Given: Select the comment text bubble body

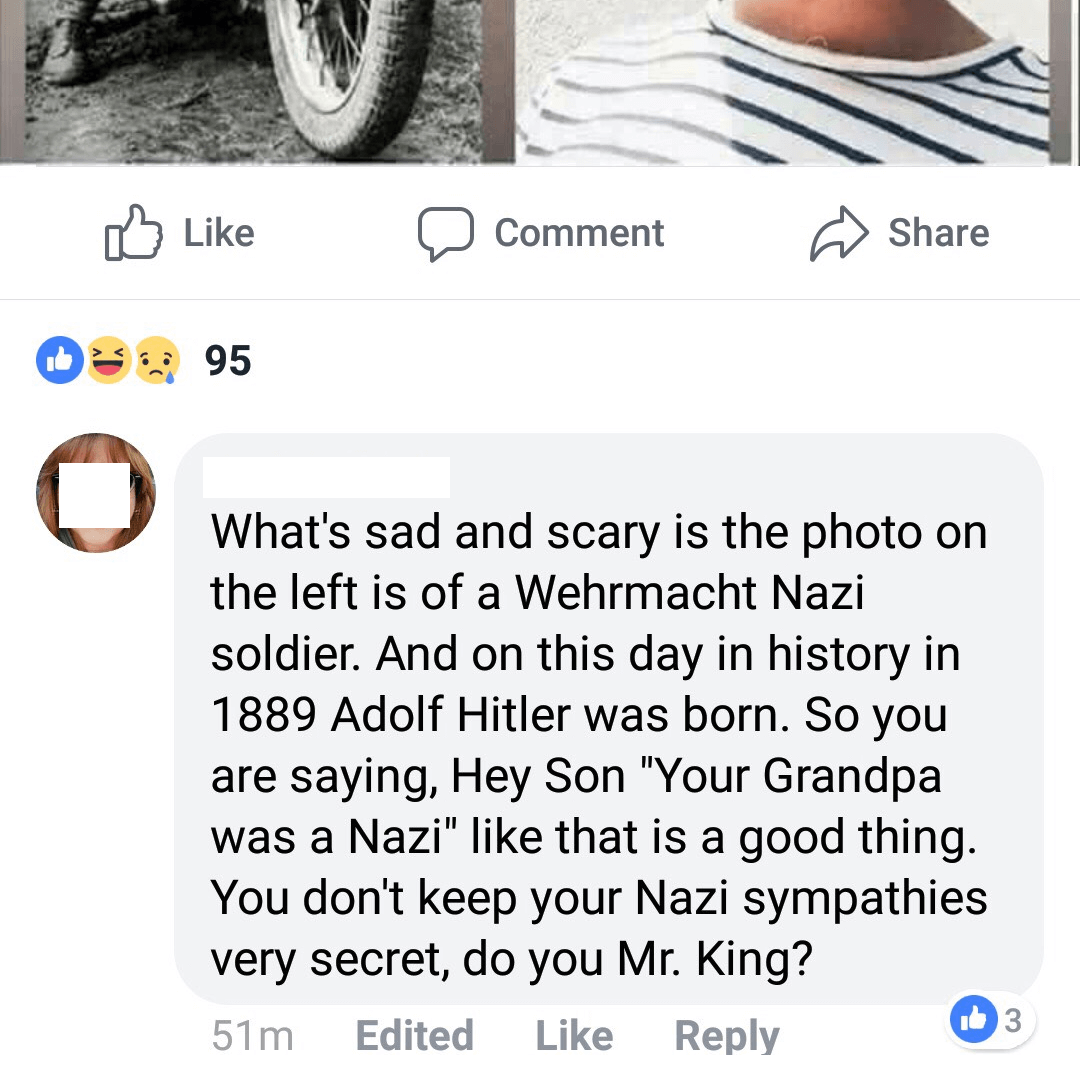Looking at the screenshot, I should click(600, 745).
